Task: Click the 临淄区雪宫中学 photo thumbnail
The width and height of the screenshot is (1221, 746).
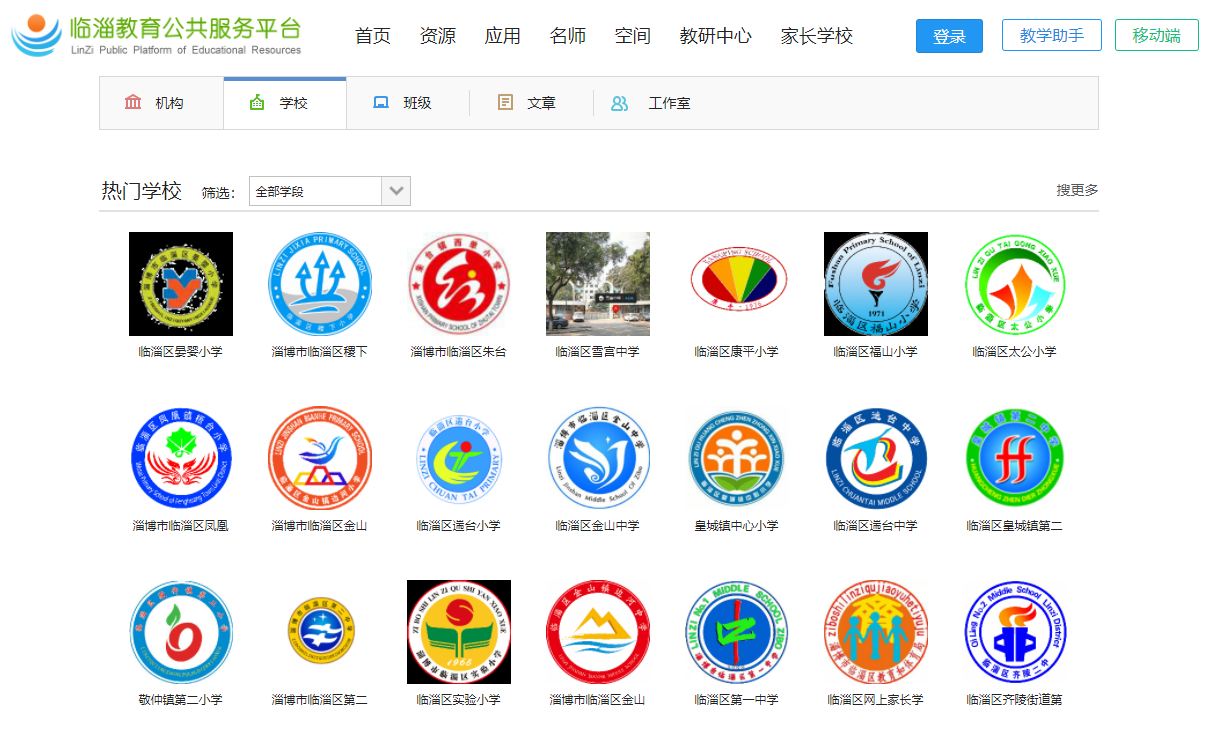Action: (598, 284)
